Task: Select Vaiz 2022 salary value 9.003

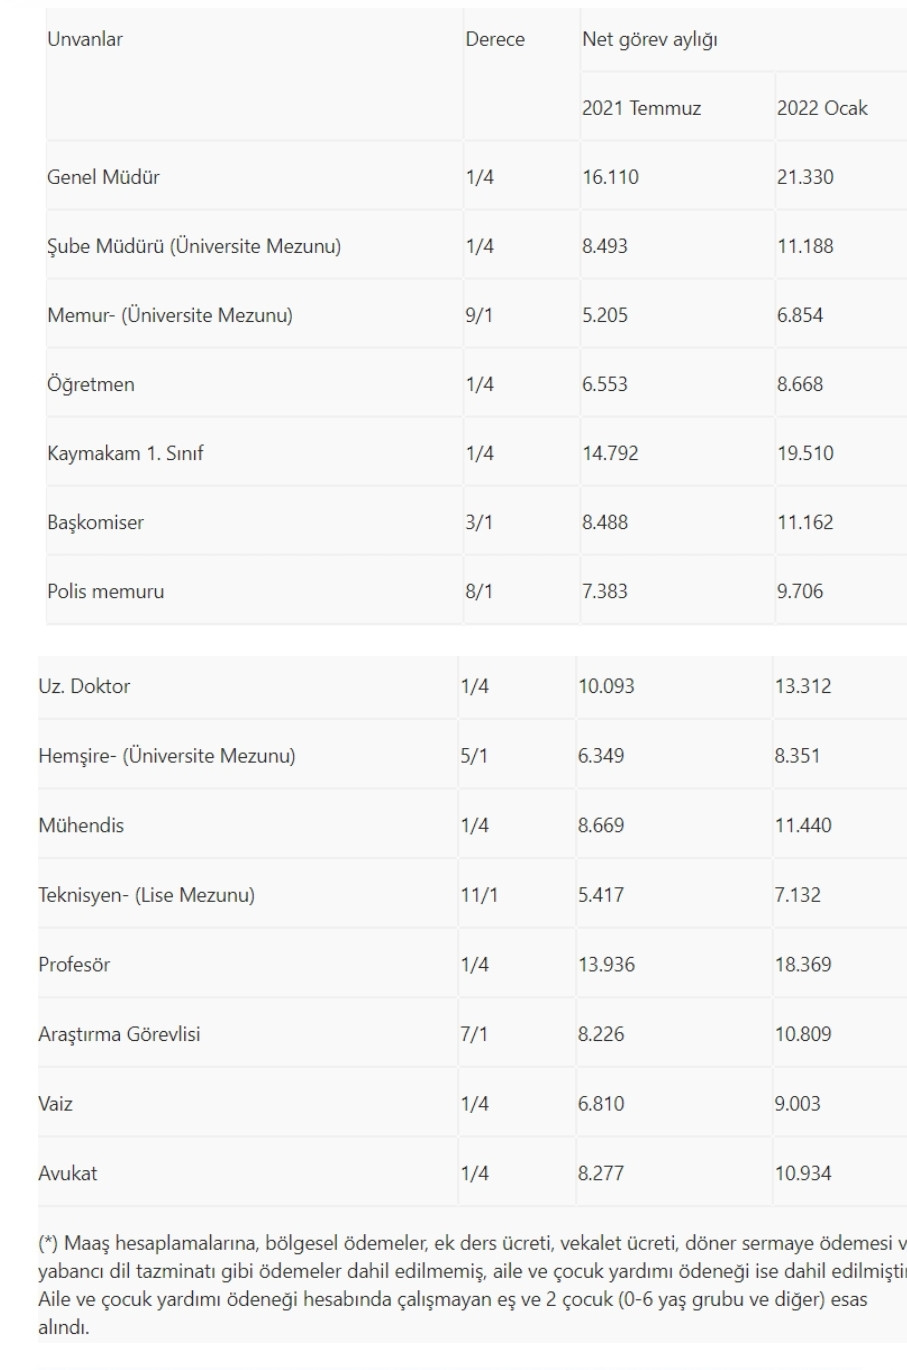Action: (x=797, y=1104)
